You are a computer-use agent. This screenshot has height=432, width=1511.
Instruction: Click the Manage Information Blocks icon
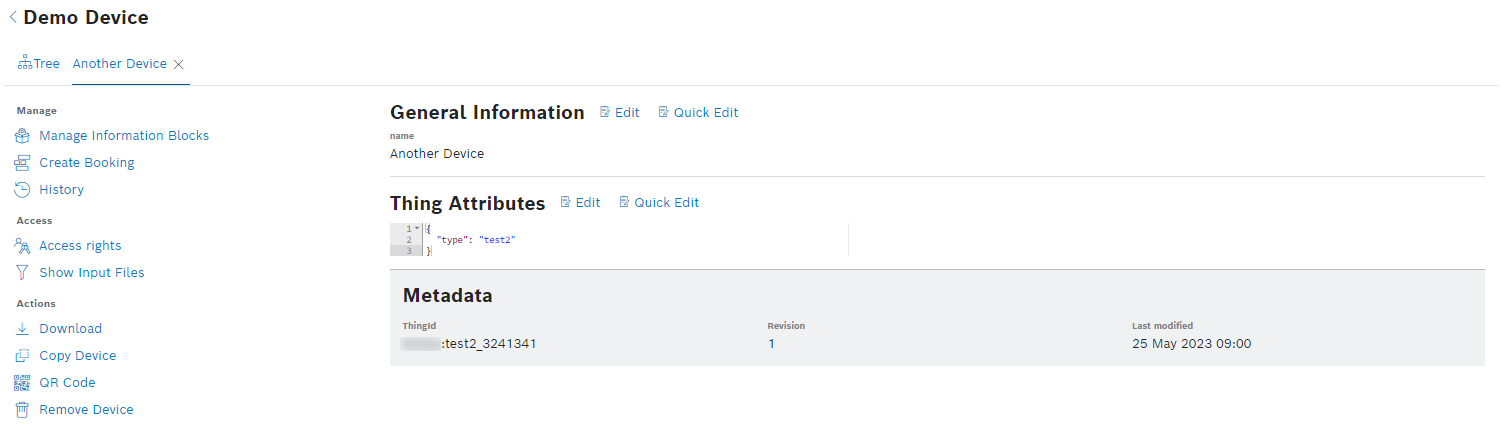coord(22,136)
